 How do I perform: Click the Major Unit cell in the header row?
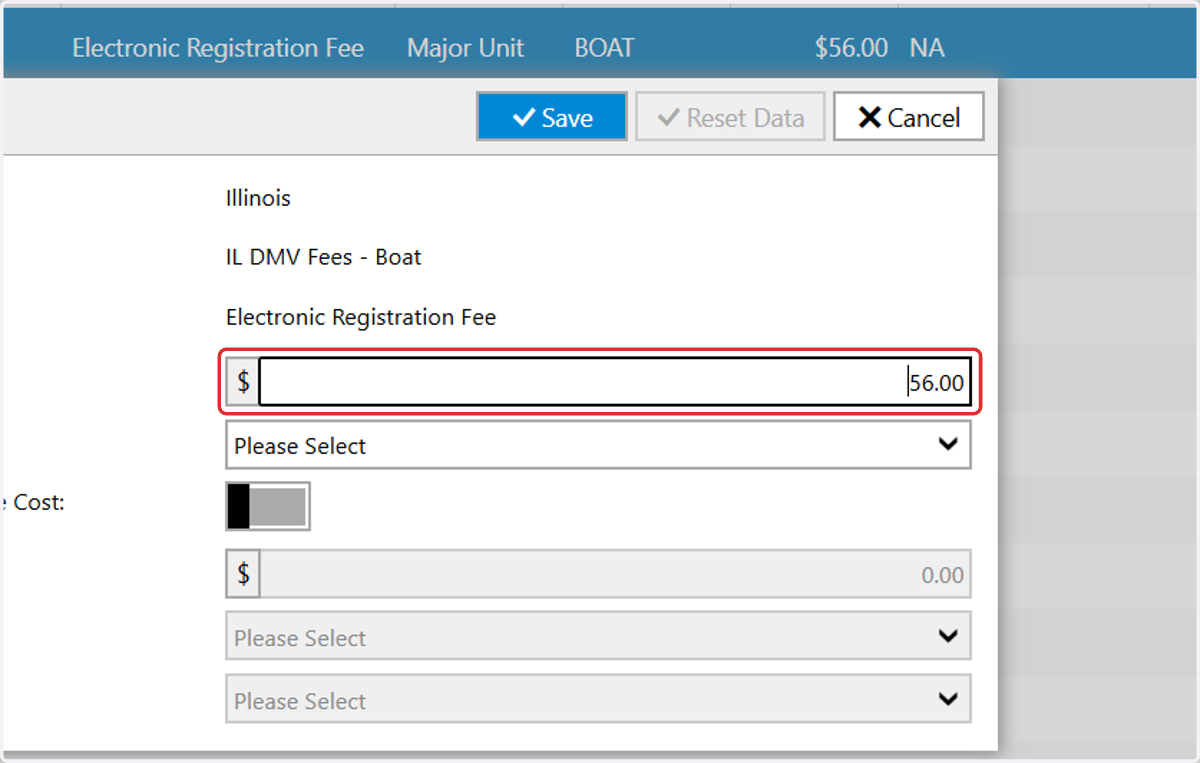tap(465, 48)
